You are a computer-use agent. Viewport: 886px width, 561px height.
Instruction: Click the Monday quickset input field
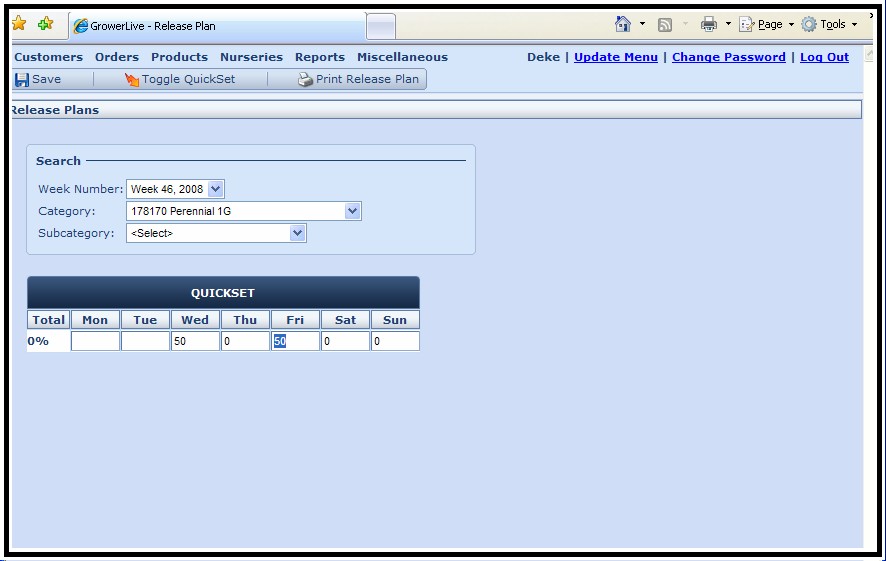[x=95, y=341]
